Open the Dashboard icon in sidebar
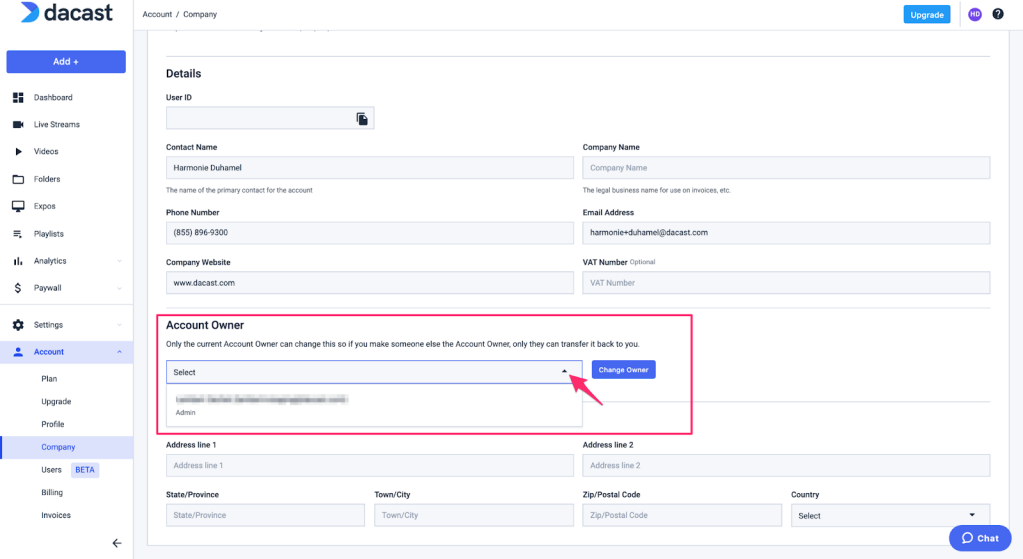Viewport: 1023px width, 559px height. coord(18,97)
